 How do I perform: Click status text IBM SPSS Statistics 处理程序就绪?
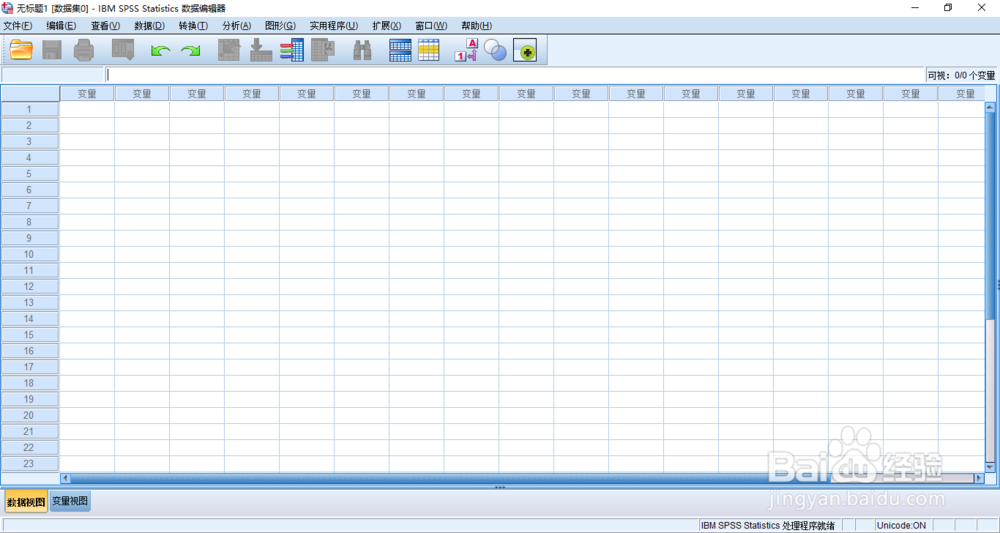[x=768, y=525]
